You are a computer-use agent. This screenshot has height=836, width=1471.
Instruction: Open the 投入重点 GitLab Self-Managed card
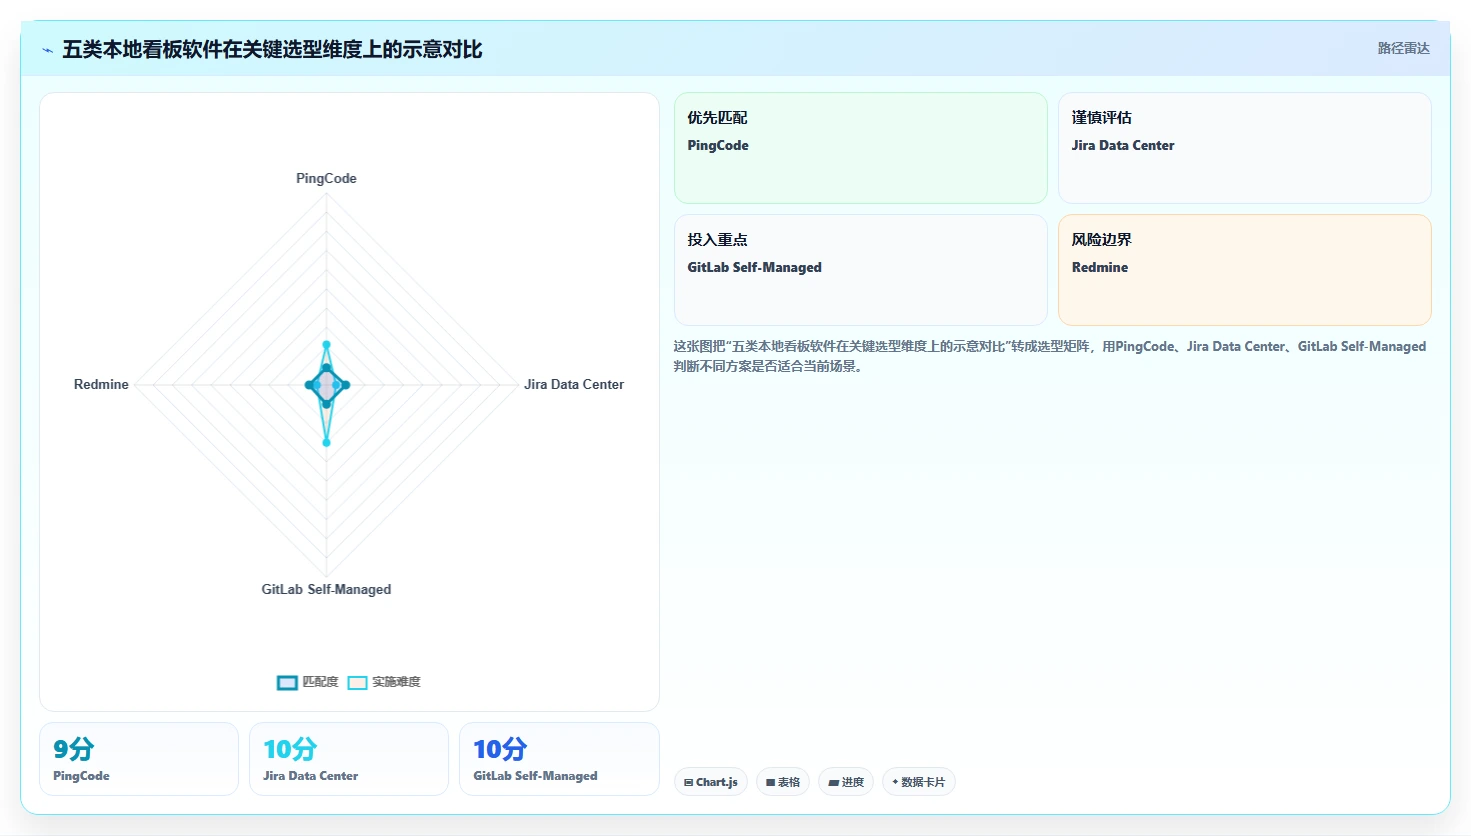click(x=860, y=270)
